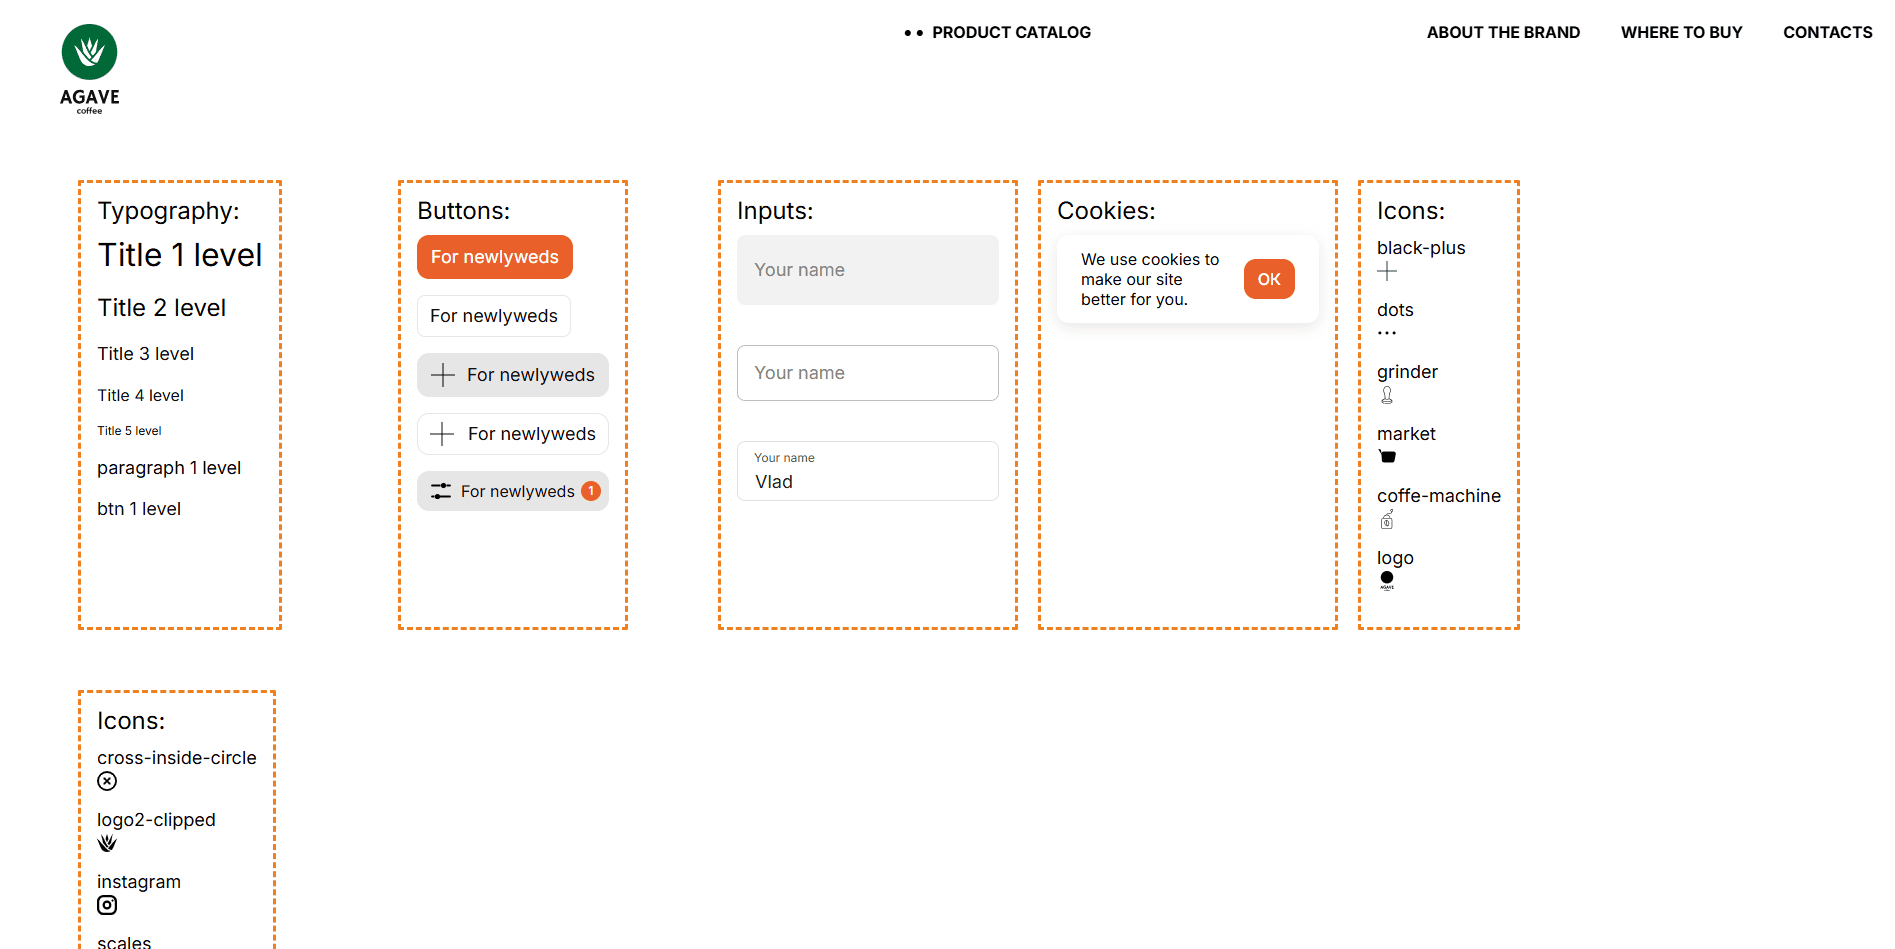
Task: Click the grinder icon
Action: click(x=1387, y=395)
